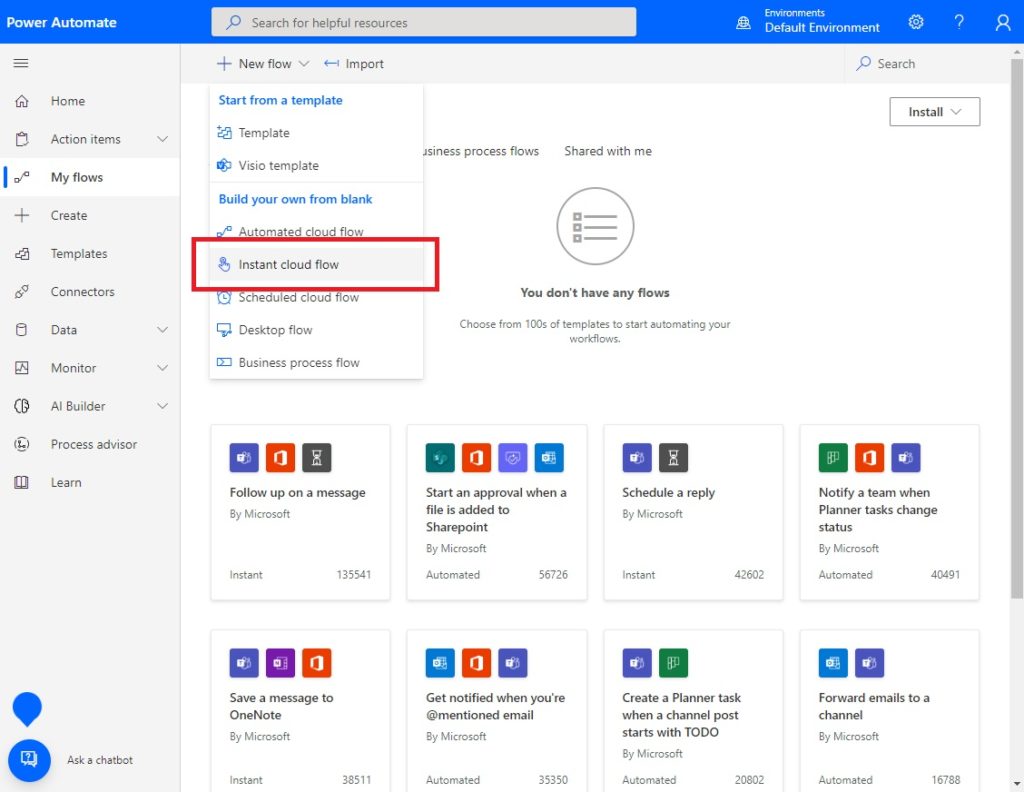This screenshot has width=1024, height=792.
Task: Click the scrollbar down arrow
Action: tap(1017, 784)
